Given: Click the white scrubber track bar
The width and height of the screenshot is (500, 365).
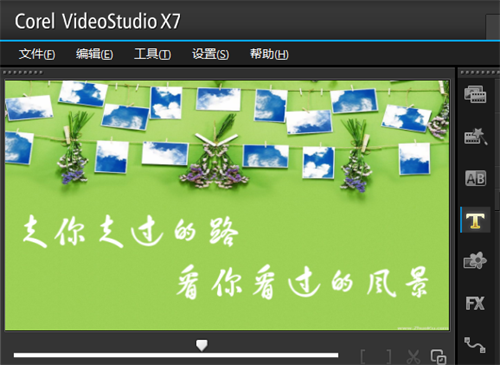Looking at the screenshot, I should 176,355.
